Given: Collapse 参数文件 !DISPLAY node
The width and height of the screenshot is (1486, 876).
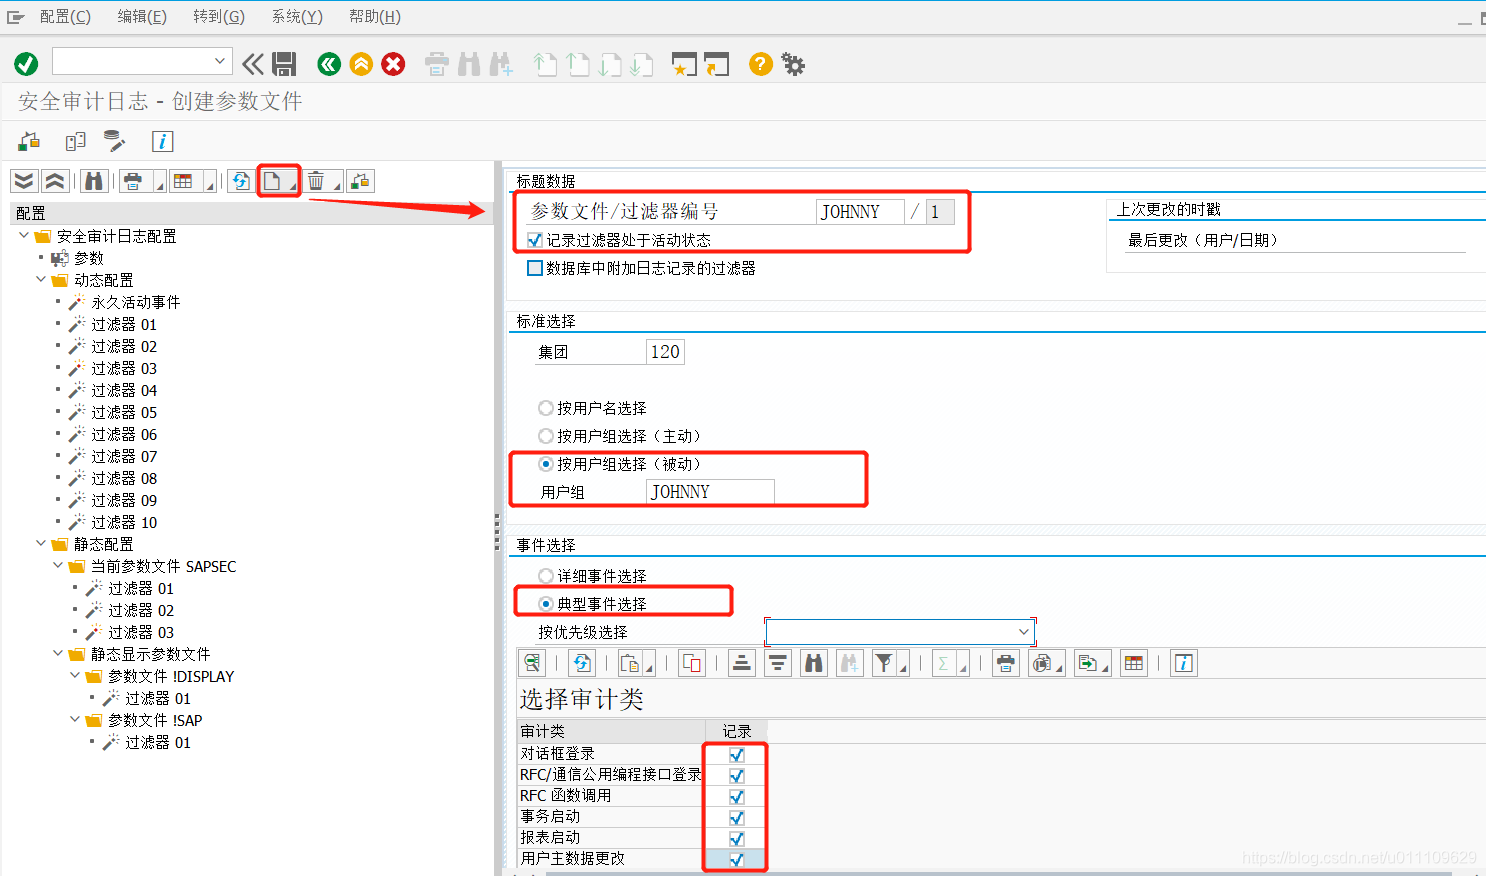Looking at the screenshot, I should (75, 676).
